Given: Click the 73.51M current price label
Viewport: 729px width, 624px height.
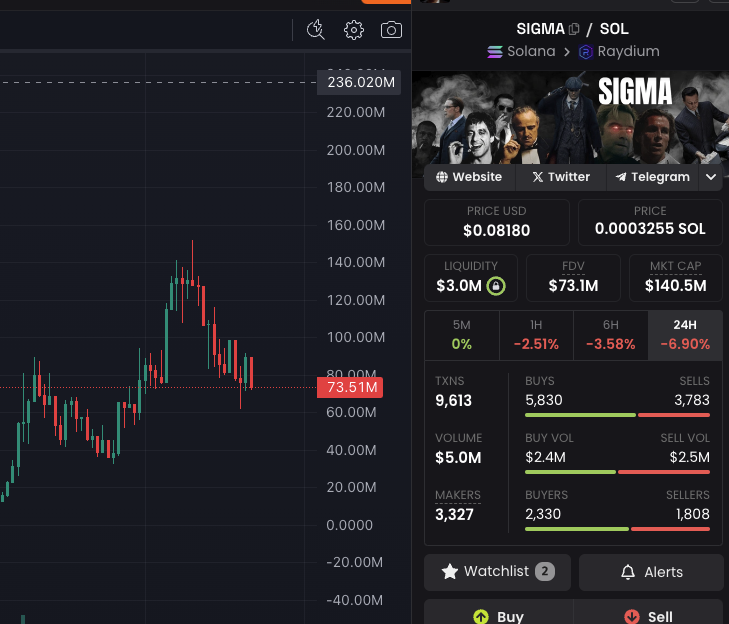Looking at the screenshot, I should click(350, 387).
